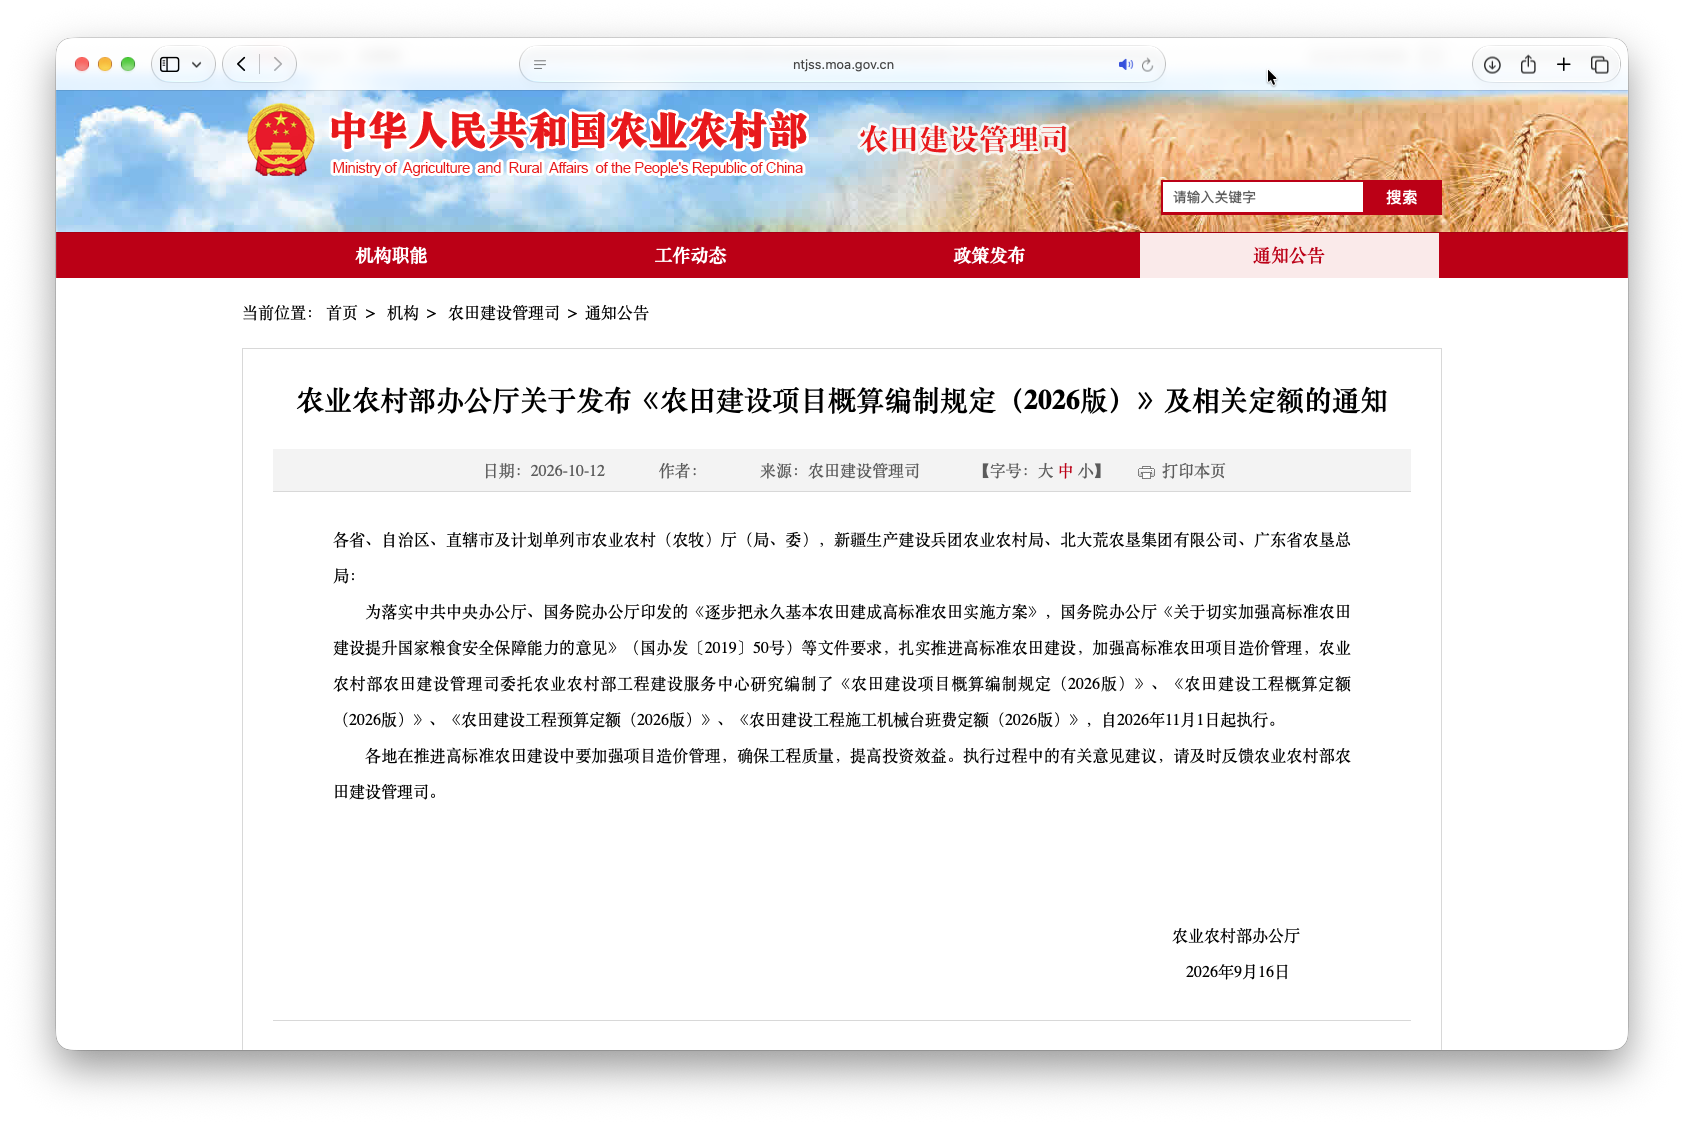This screenshot has width=1684, height=1124.
Task: Click the ntjss.moa.gov.cn address field
Action: click(x=843, y=64)
